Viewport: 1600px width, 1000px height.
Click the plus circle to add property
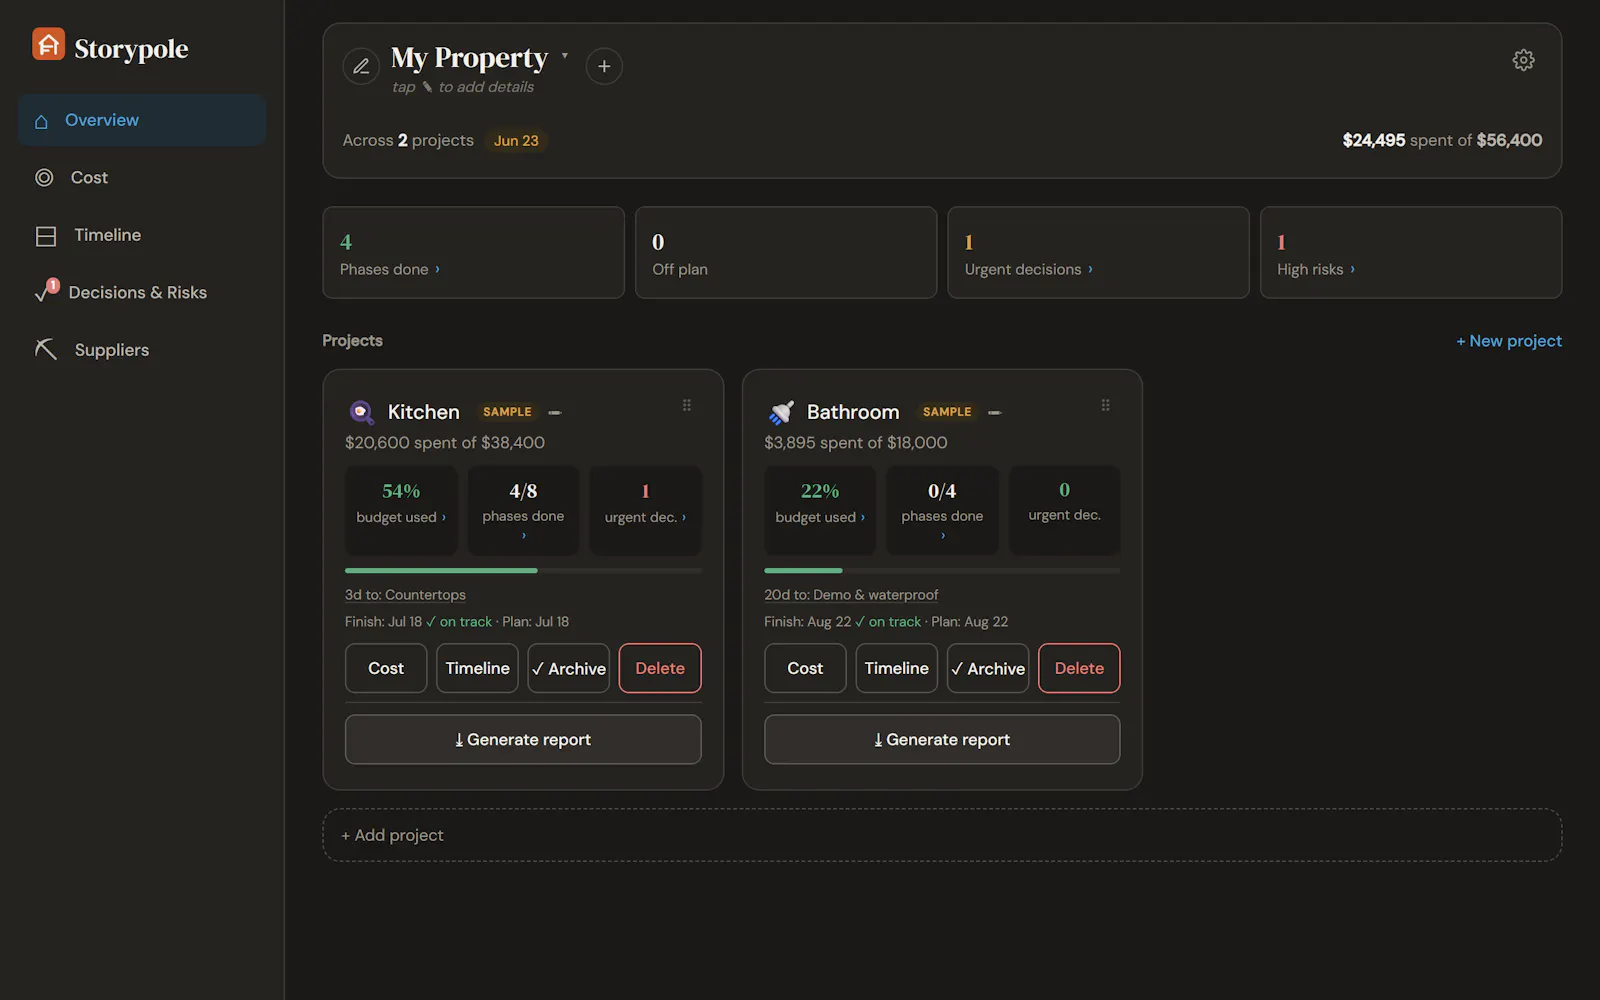604,66
